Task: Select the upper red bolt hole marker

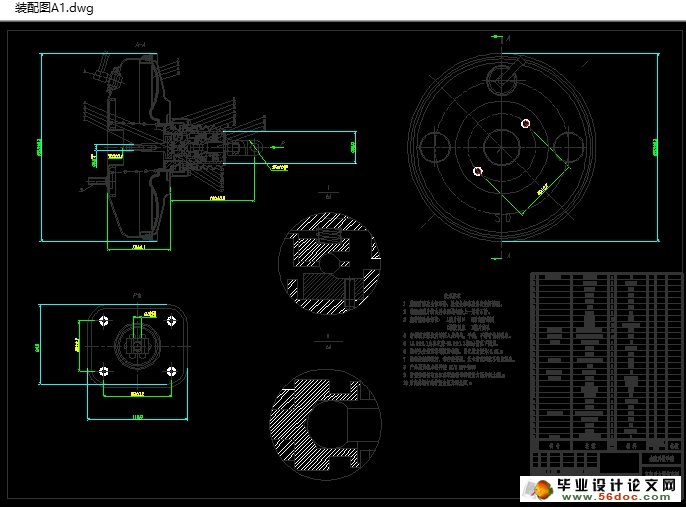Action: pos(526,123)
